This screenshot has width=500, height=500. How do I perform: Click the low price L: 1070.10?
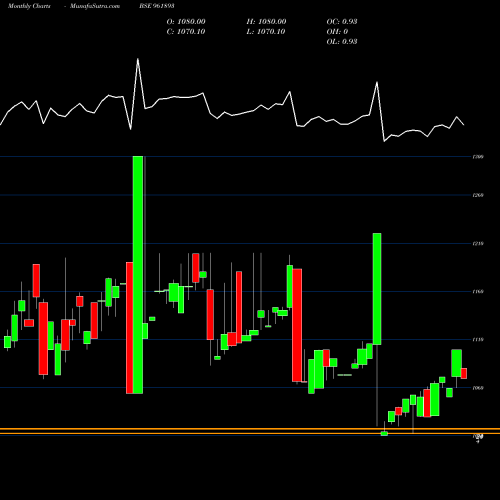pyautogui.click(x=266, y=32)
